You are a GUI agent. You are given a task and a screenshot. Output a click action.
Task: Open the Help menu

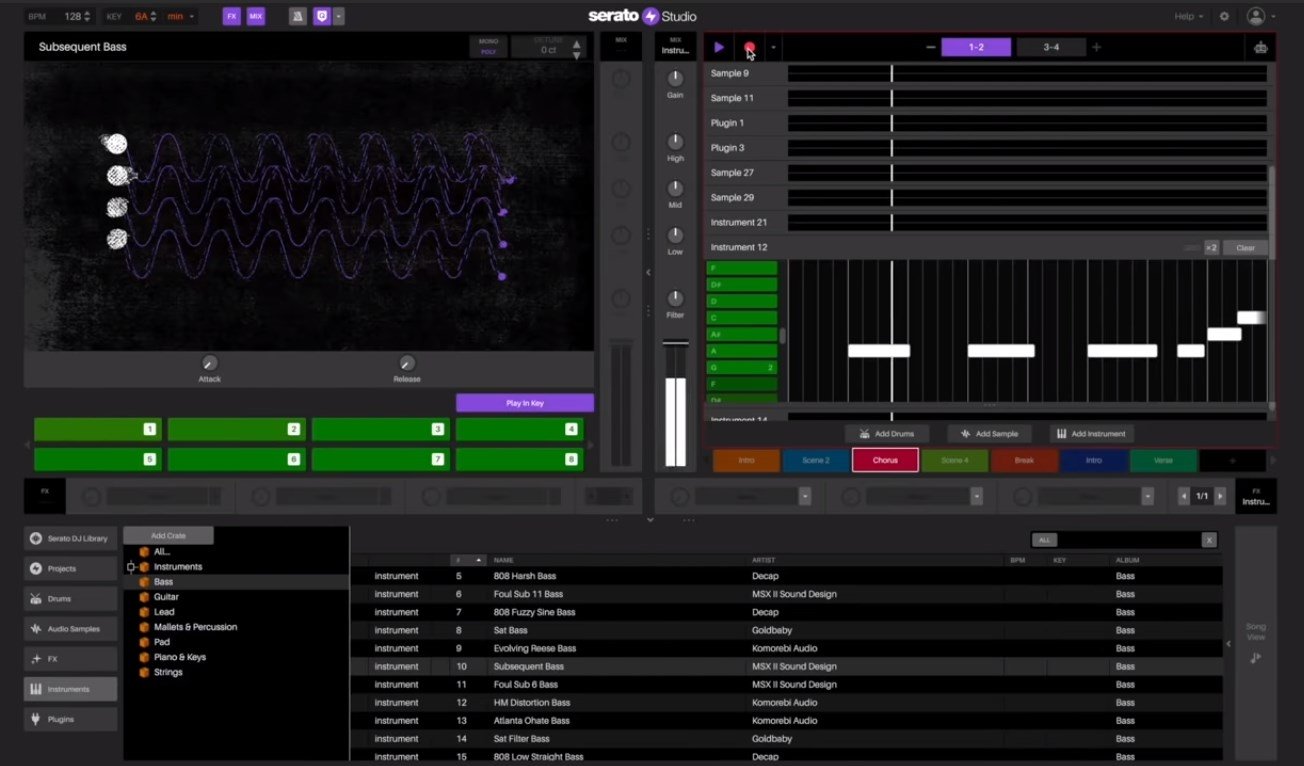point(1187,17)
